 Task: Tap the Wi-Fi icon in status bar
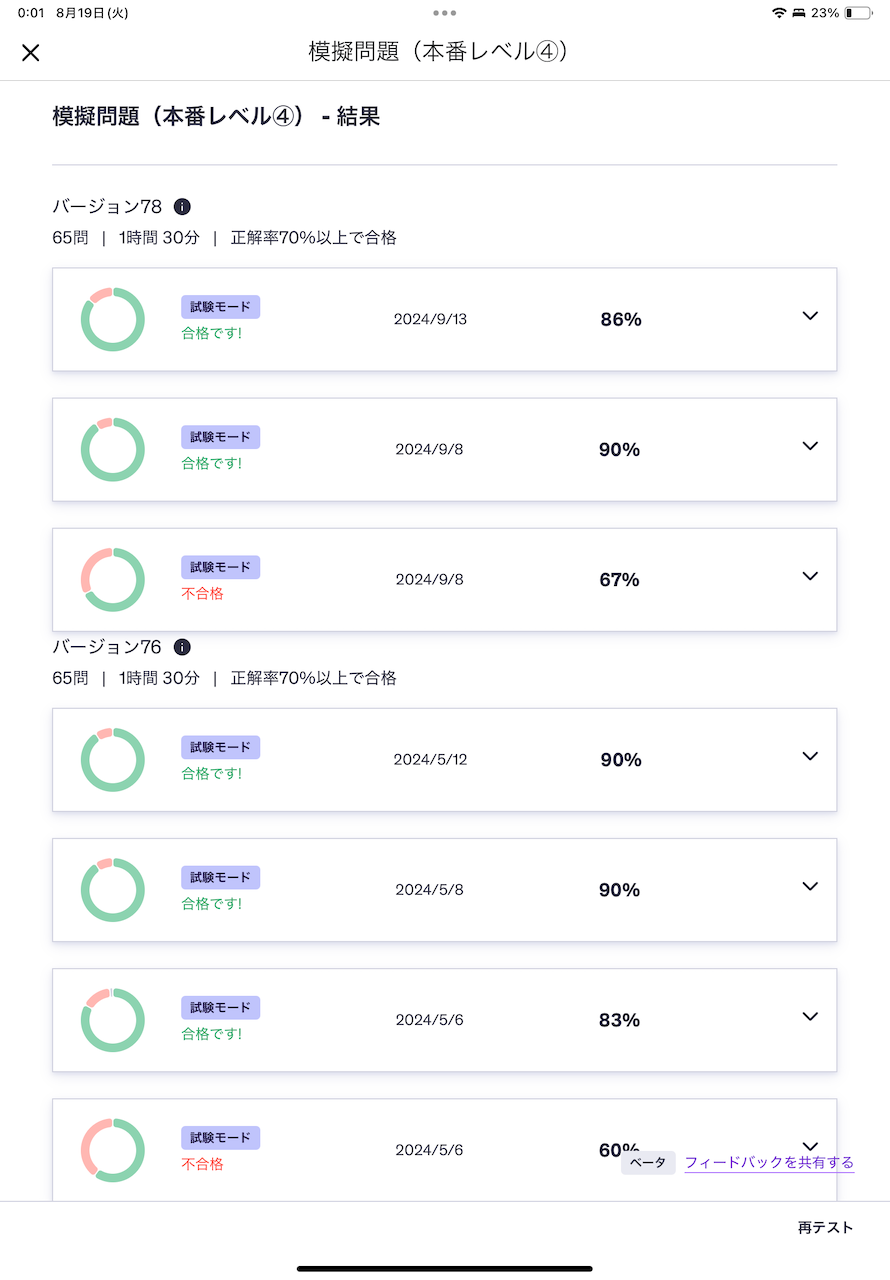click(779, 13)
